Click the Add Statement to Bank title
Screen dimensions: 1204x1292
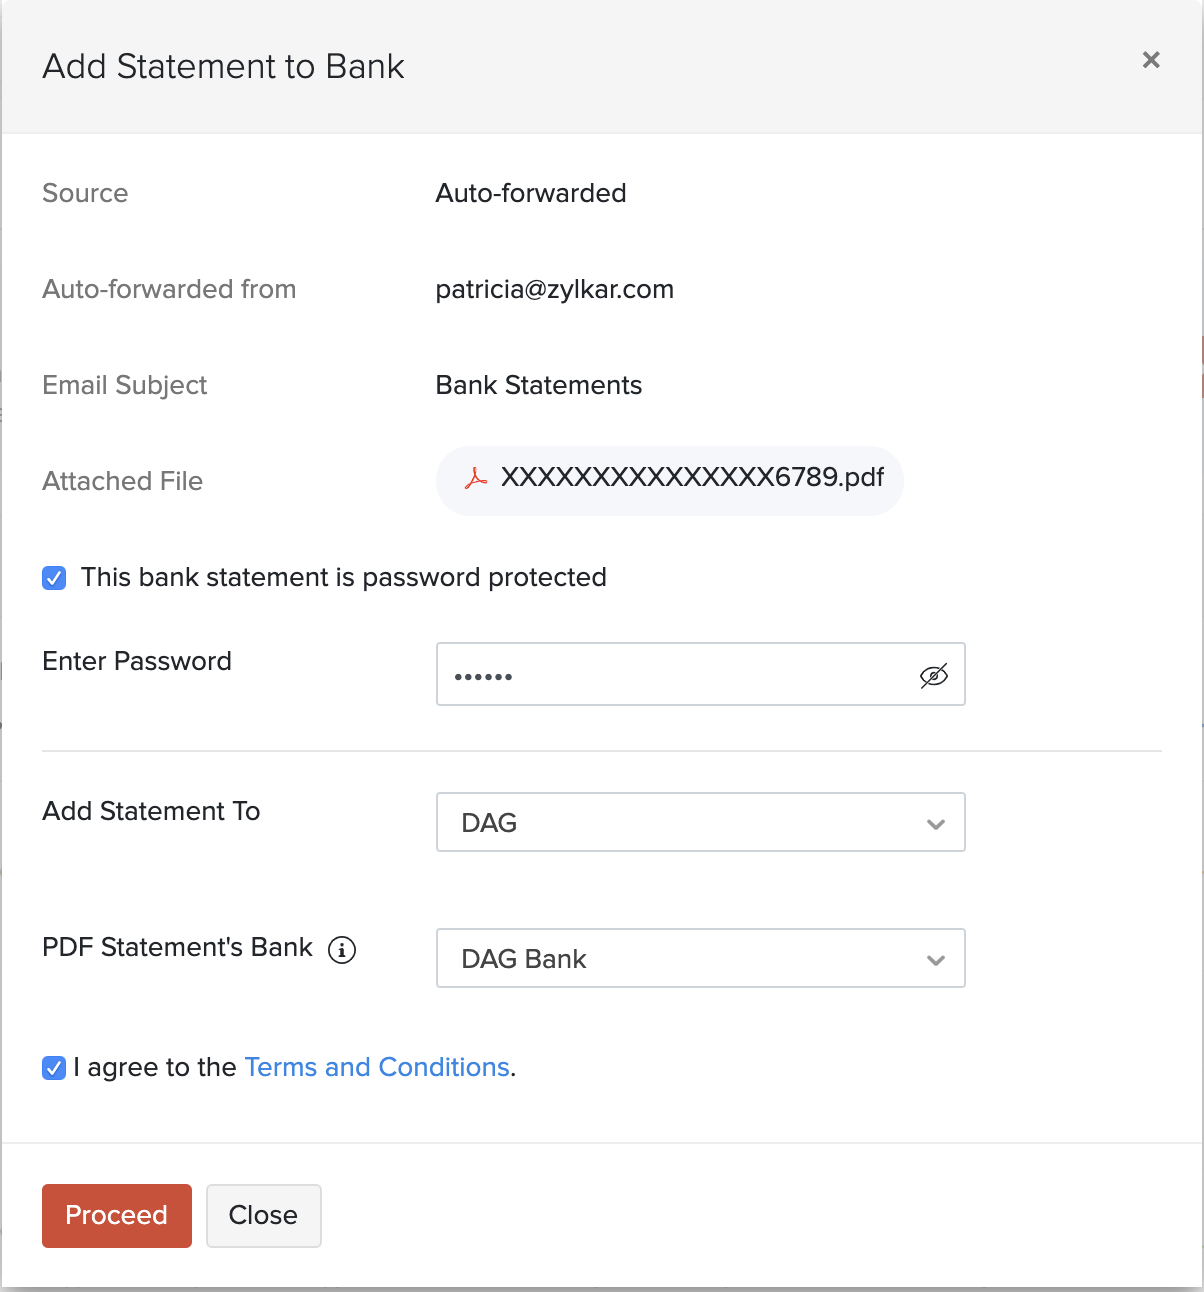click(222, 66)
